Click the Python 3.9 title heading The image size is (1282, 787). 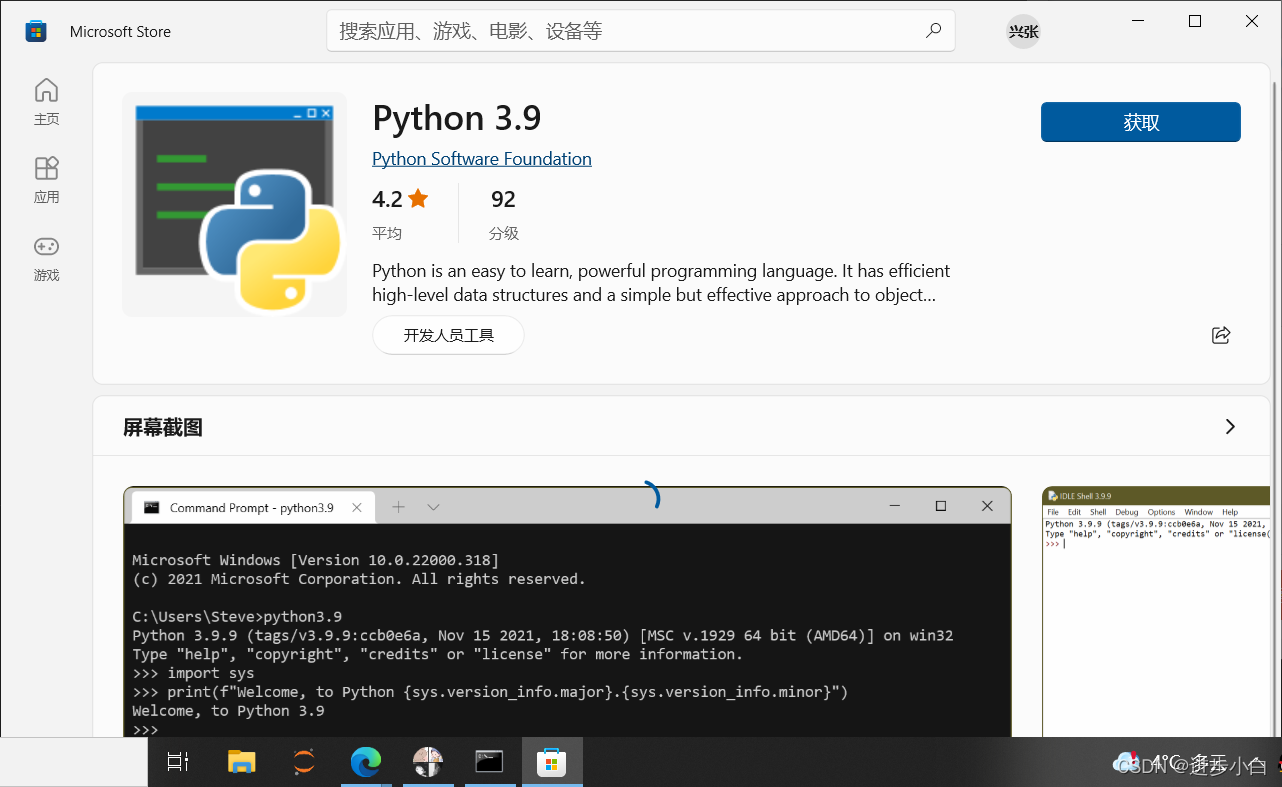[x=457, y=118]
